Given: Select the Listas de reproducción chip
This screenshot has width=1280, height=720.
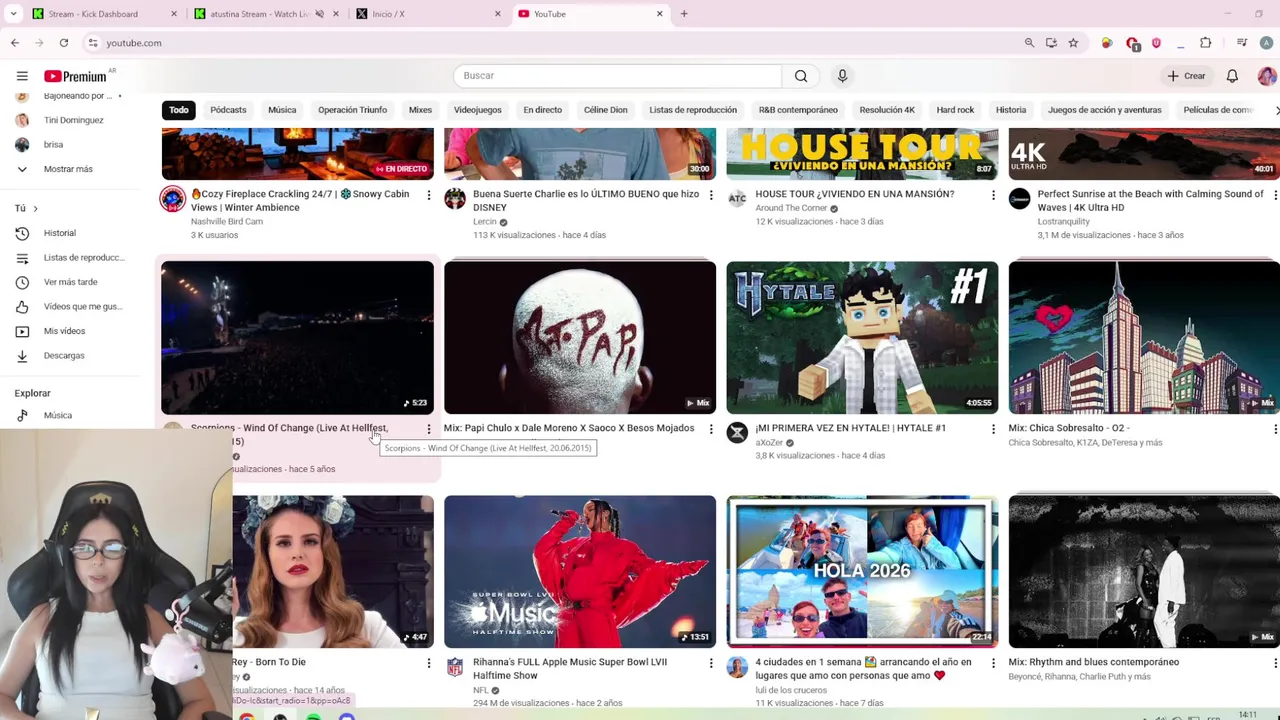Looking at the screenshot, I should [x=693, y=110].
